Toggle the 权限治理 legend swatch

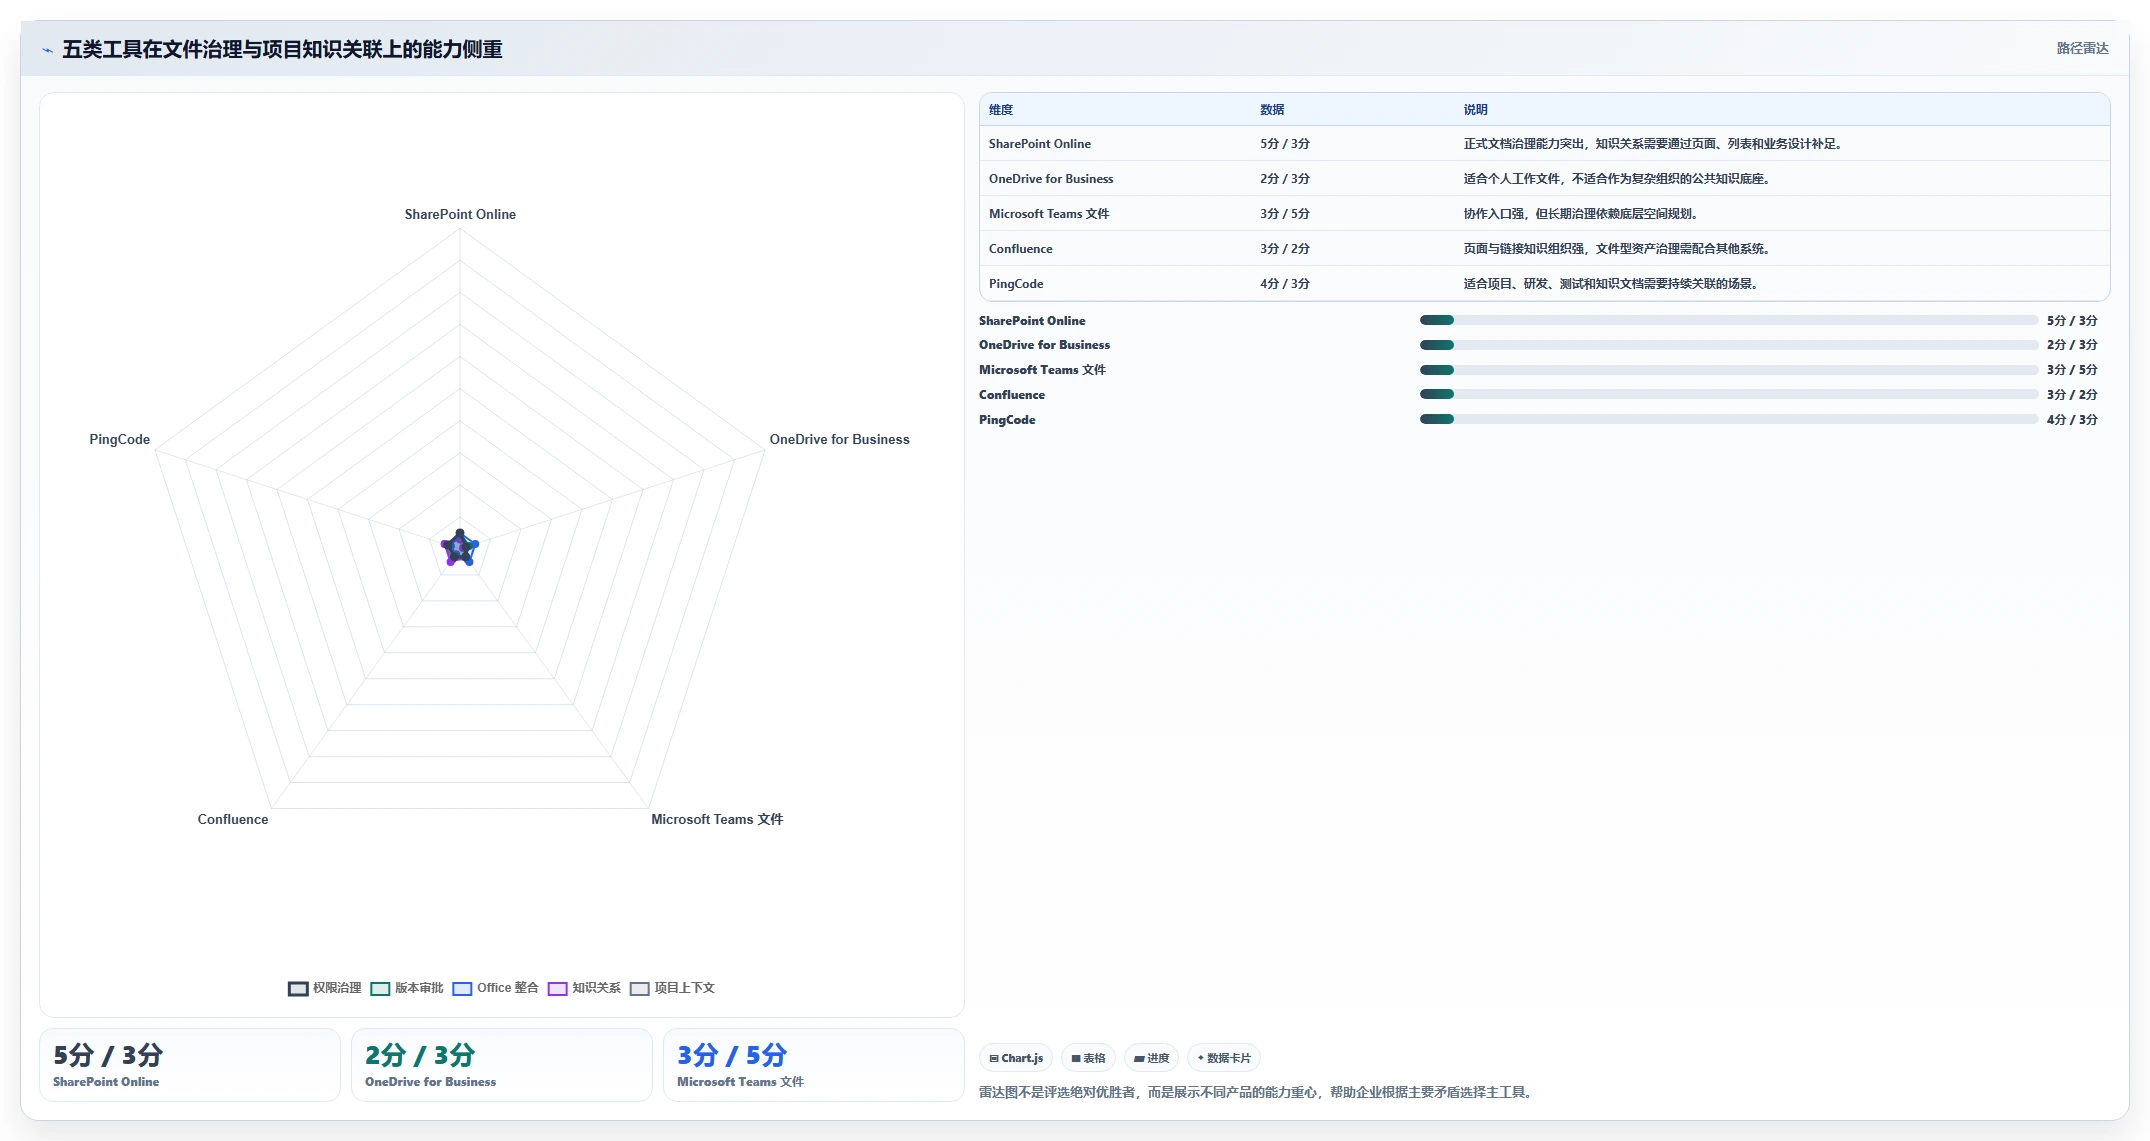(298, 988)
